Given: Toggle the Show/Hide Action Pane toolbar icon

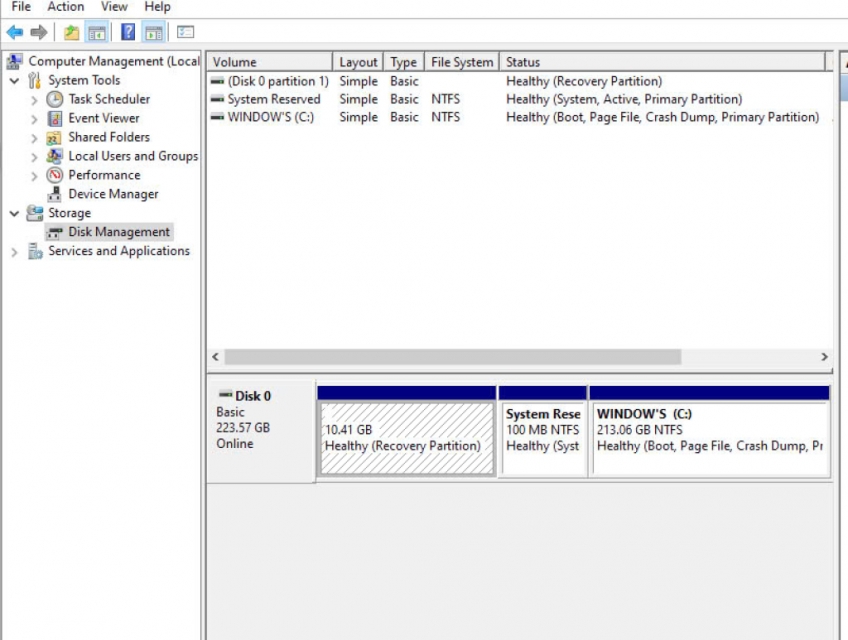Looking at the screenshot, I should pyautogui.click(x=153, y=33).
